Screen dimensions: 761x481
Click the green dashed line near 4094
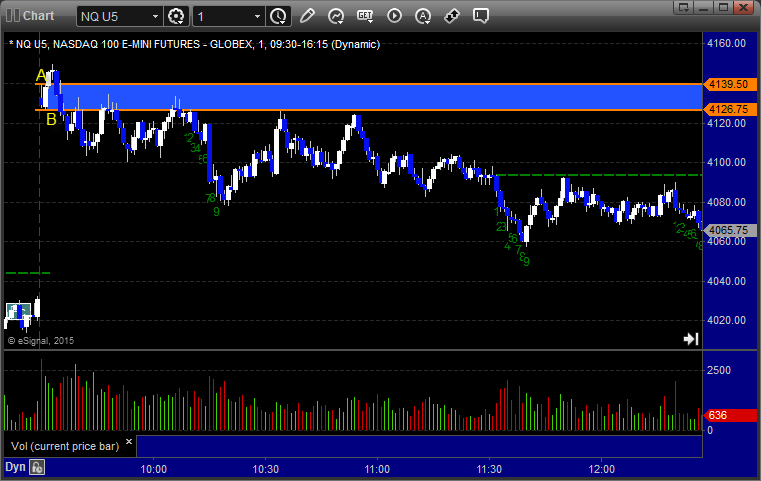click(x=599, y=175)
